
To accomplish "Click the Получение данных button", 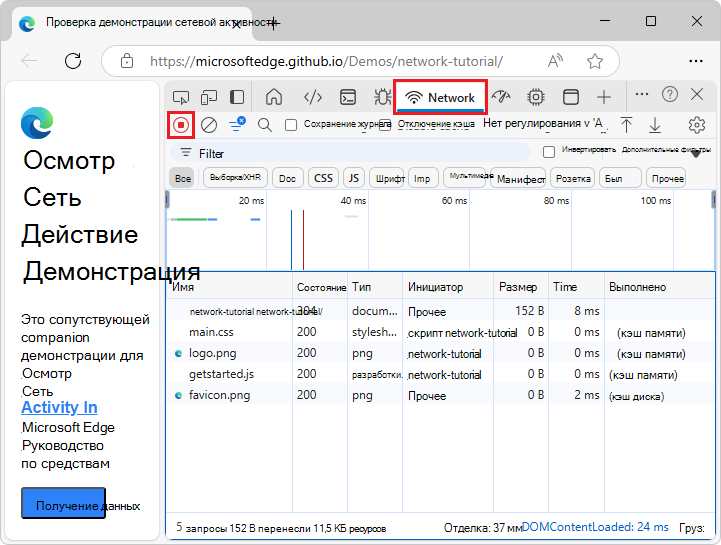I will (63, 503).
